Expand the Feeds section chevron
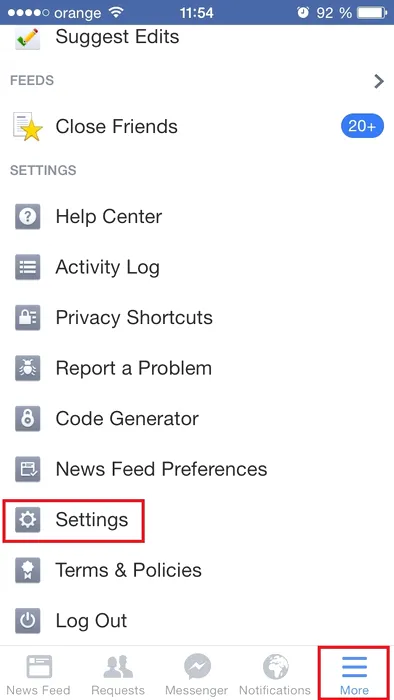 (379, 81)
